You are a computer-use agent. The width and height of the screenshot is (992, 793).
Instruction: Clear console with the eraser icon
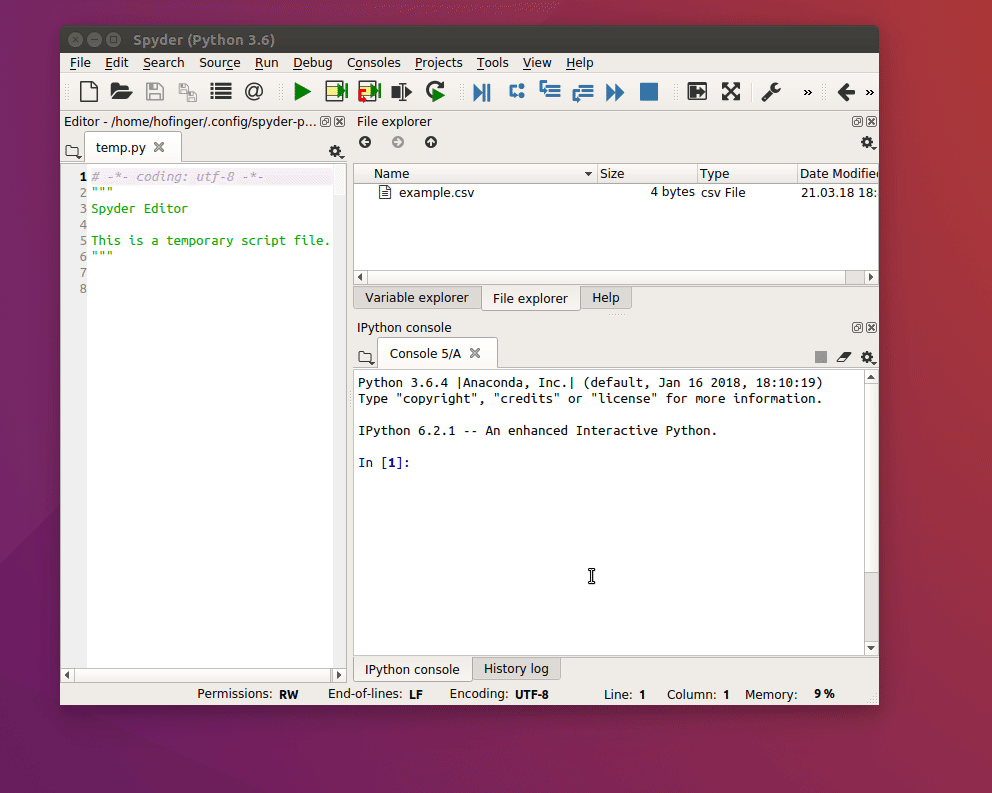click(x=844, y=357)
